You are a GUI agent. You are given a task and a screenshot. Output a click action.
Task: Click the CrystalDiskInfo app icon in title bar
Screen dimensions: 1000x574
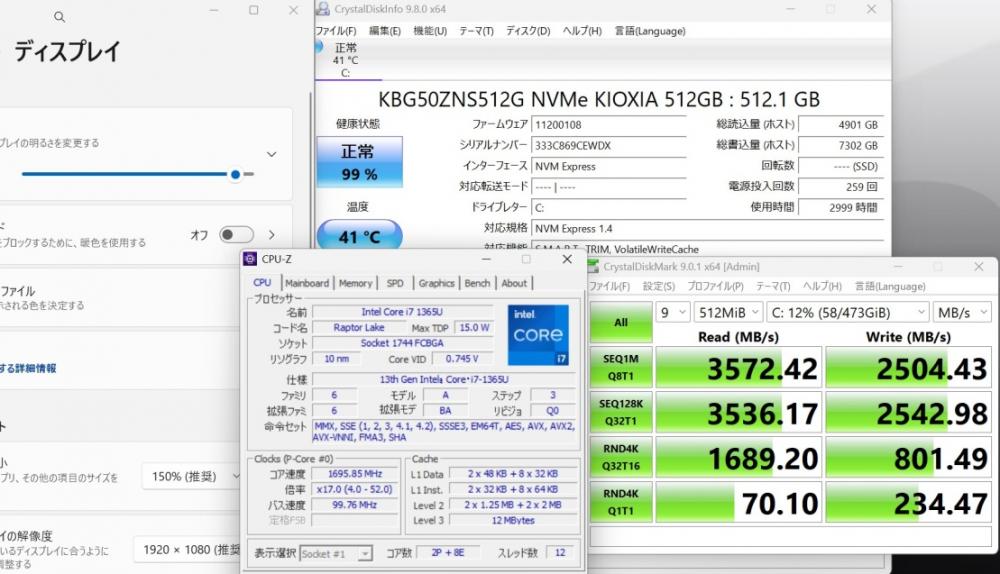(x=323, y=9)
